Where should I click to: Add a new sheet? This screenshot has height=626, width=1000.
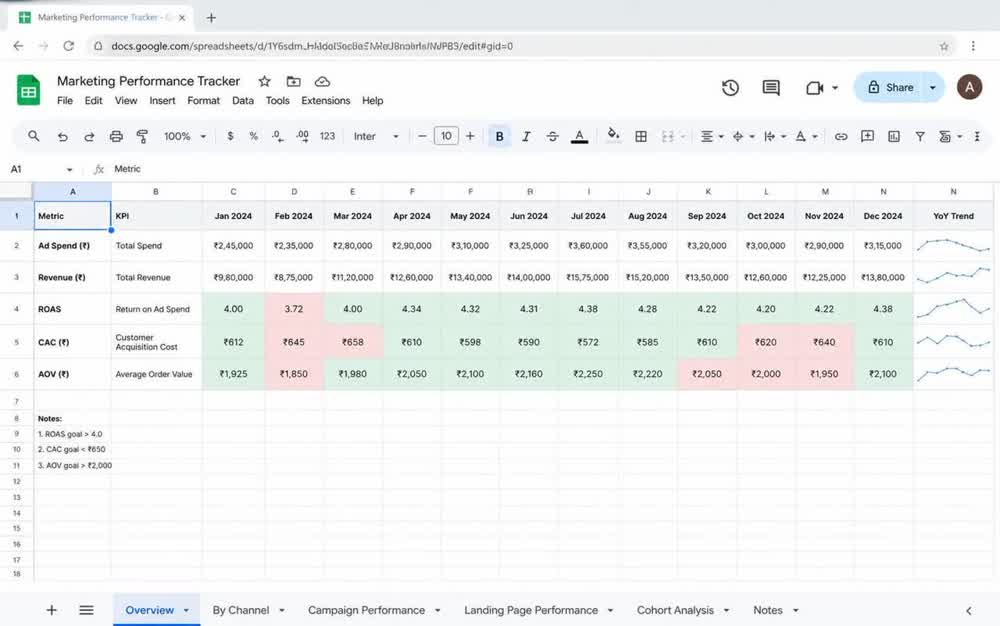pos(52,610)
